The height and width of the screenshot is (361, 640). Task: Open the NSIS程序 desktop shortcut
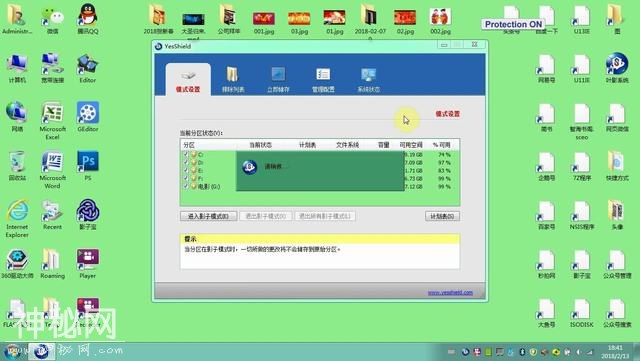point(581,215)
